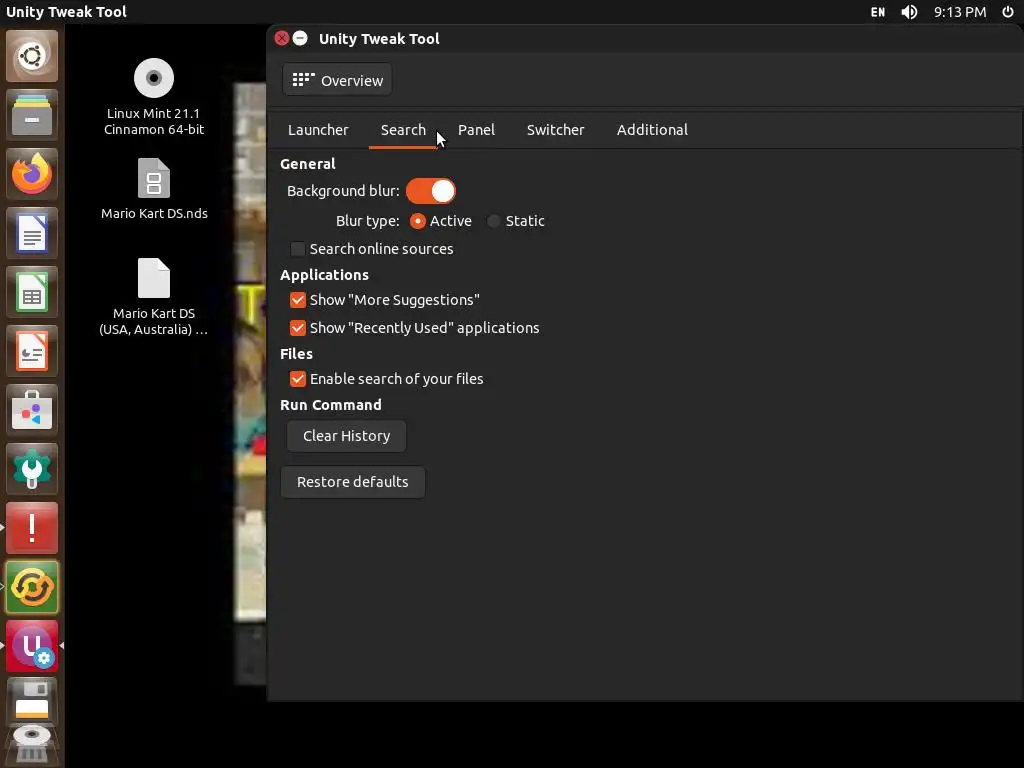Enable Search online sources checkbox
1024x768 pixels.
click(372, 249)
